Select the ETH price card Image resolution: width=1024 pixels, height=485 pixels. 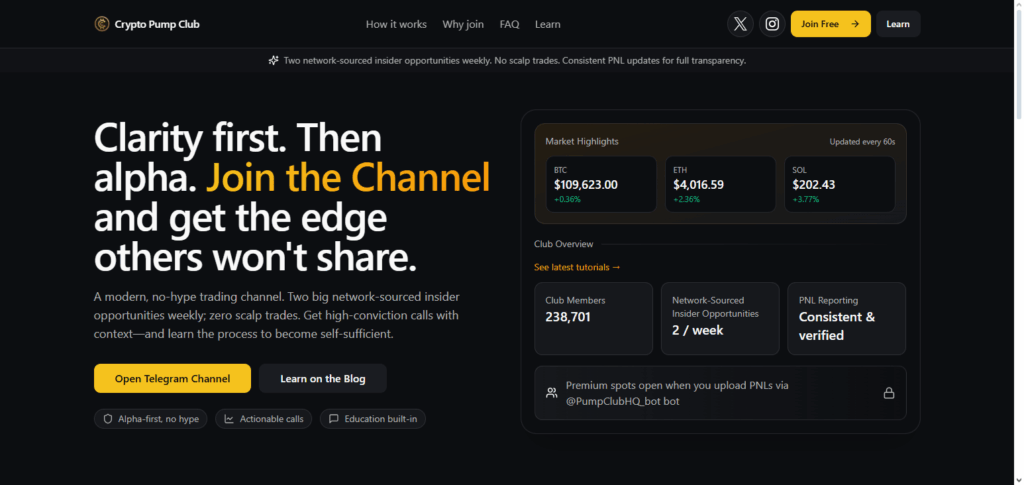tap(720, 184)
